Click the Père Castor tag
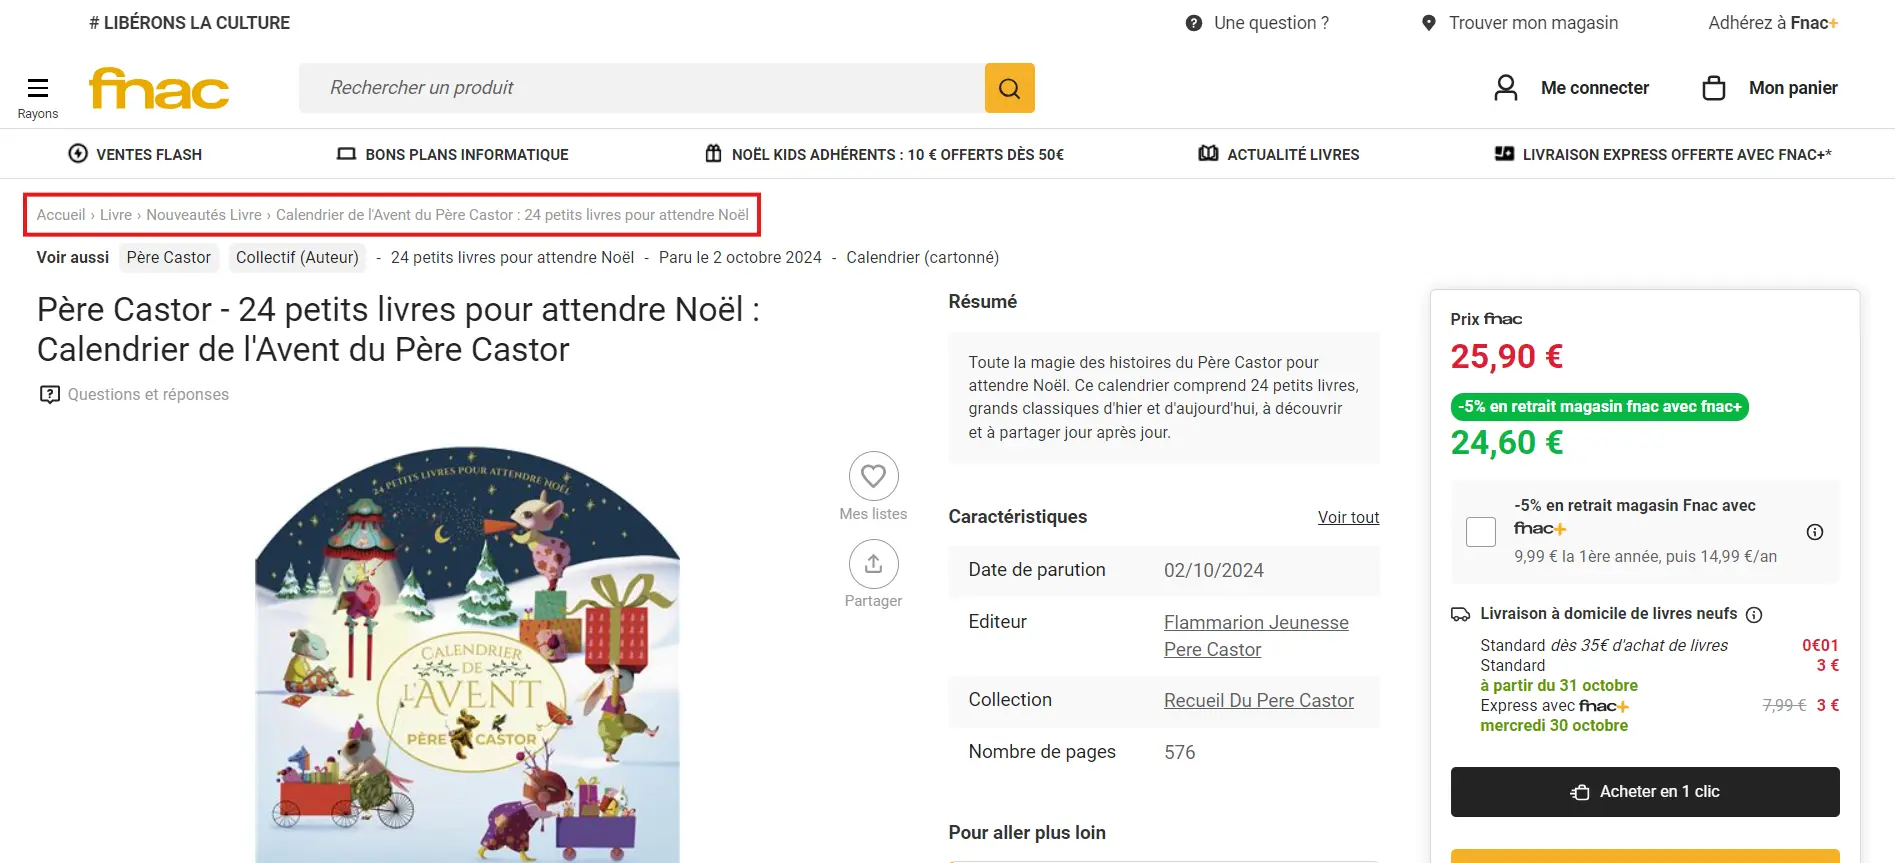Viewport: 1895px width, 863px height. tap(169, 258)
